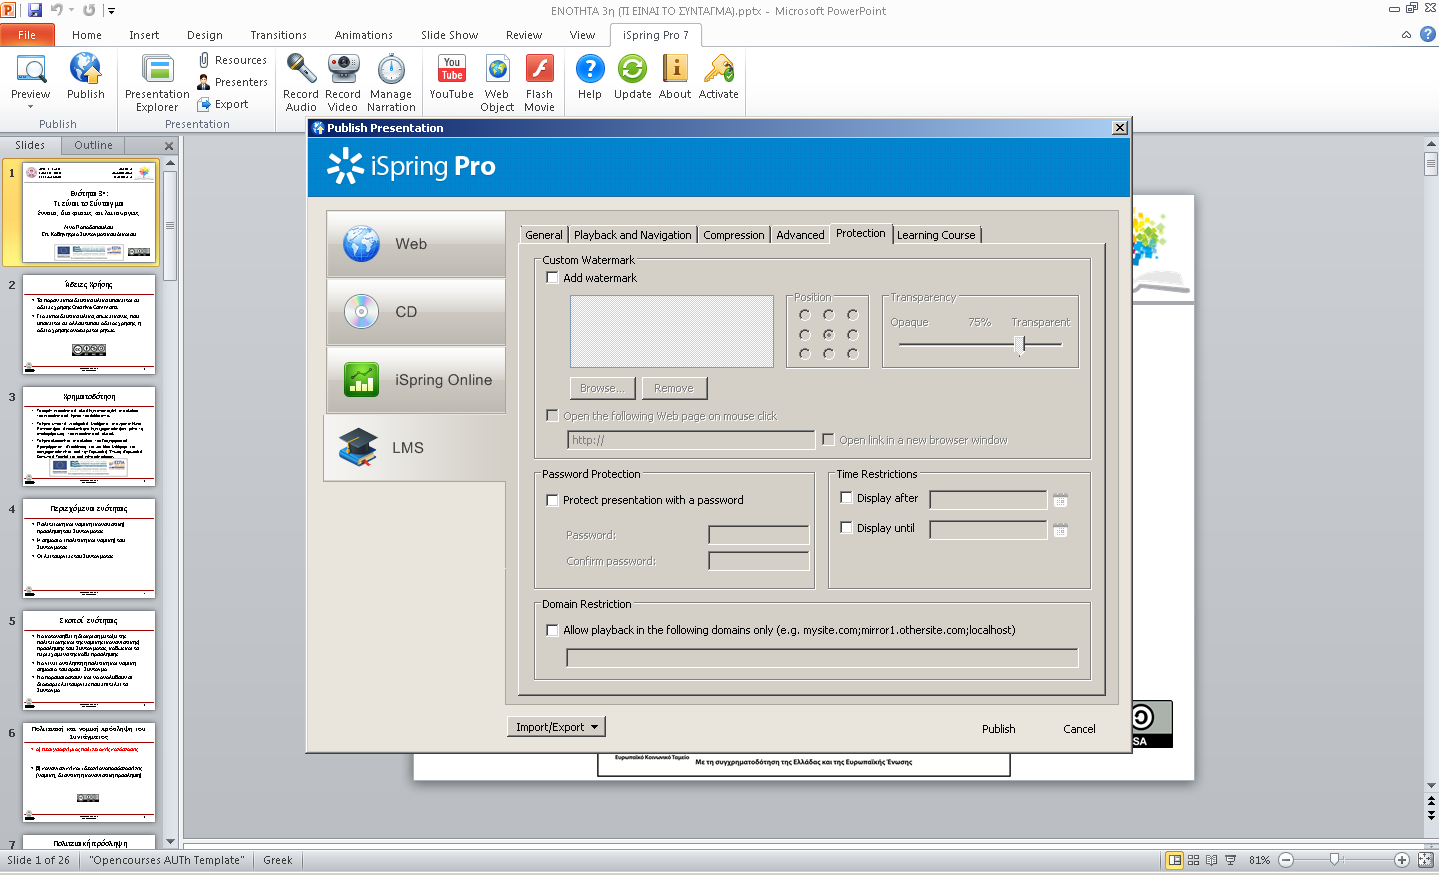Click the watermark URL input field
The image size is (1439, 875).
coord(691,440)
